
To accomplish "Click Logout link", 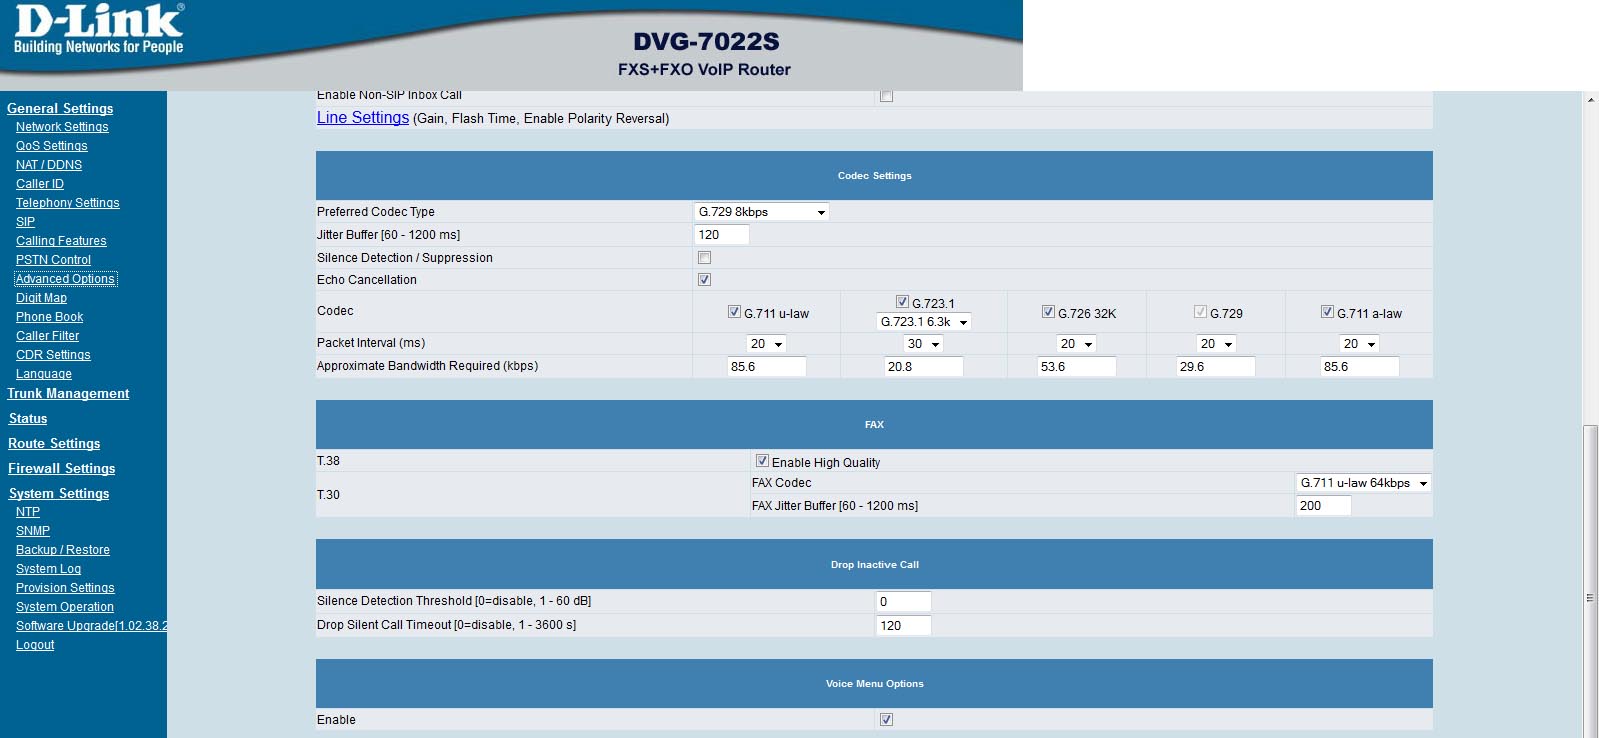I will point(35,645).
